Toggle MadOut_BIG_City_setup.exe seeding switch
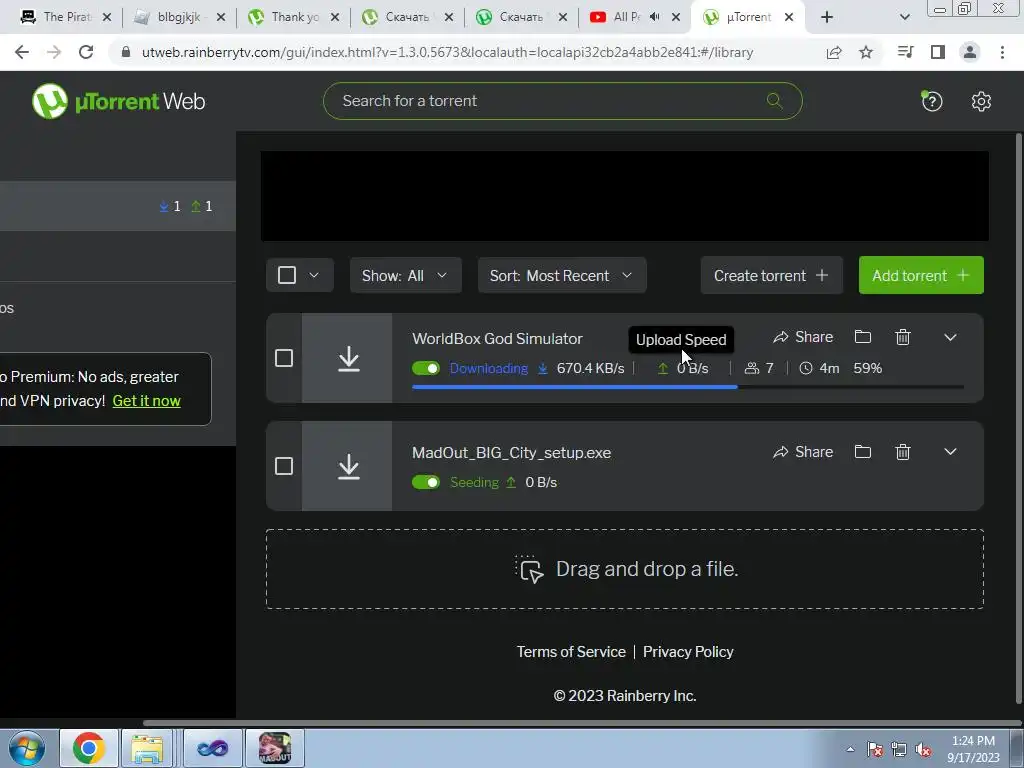The height and width of the screenshot is (768, 1024). [426, 482]
